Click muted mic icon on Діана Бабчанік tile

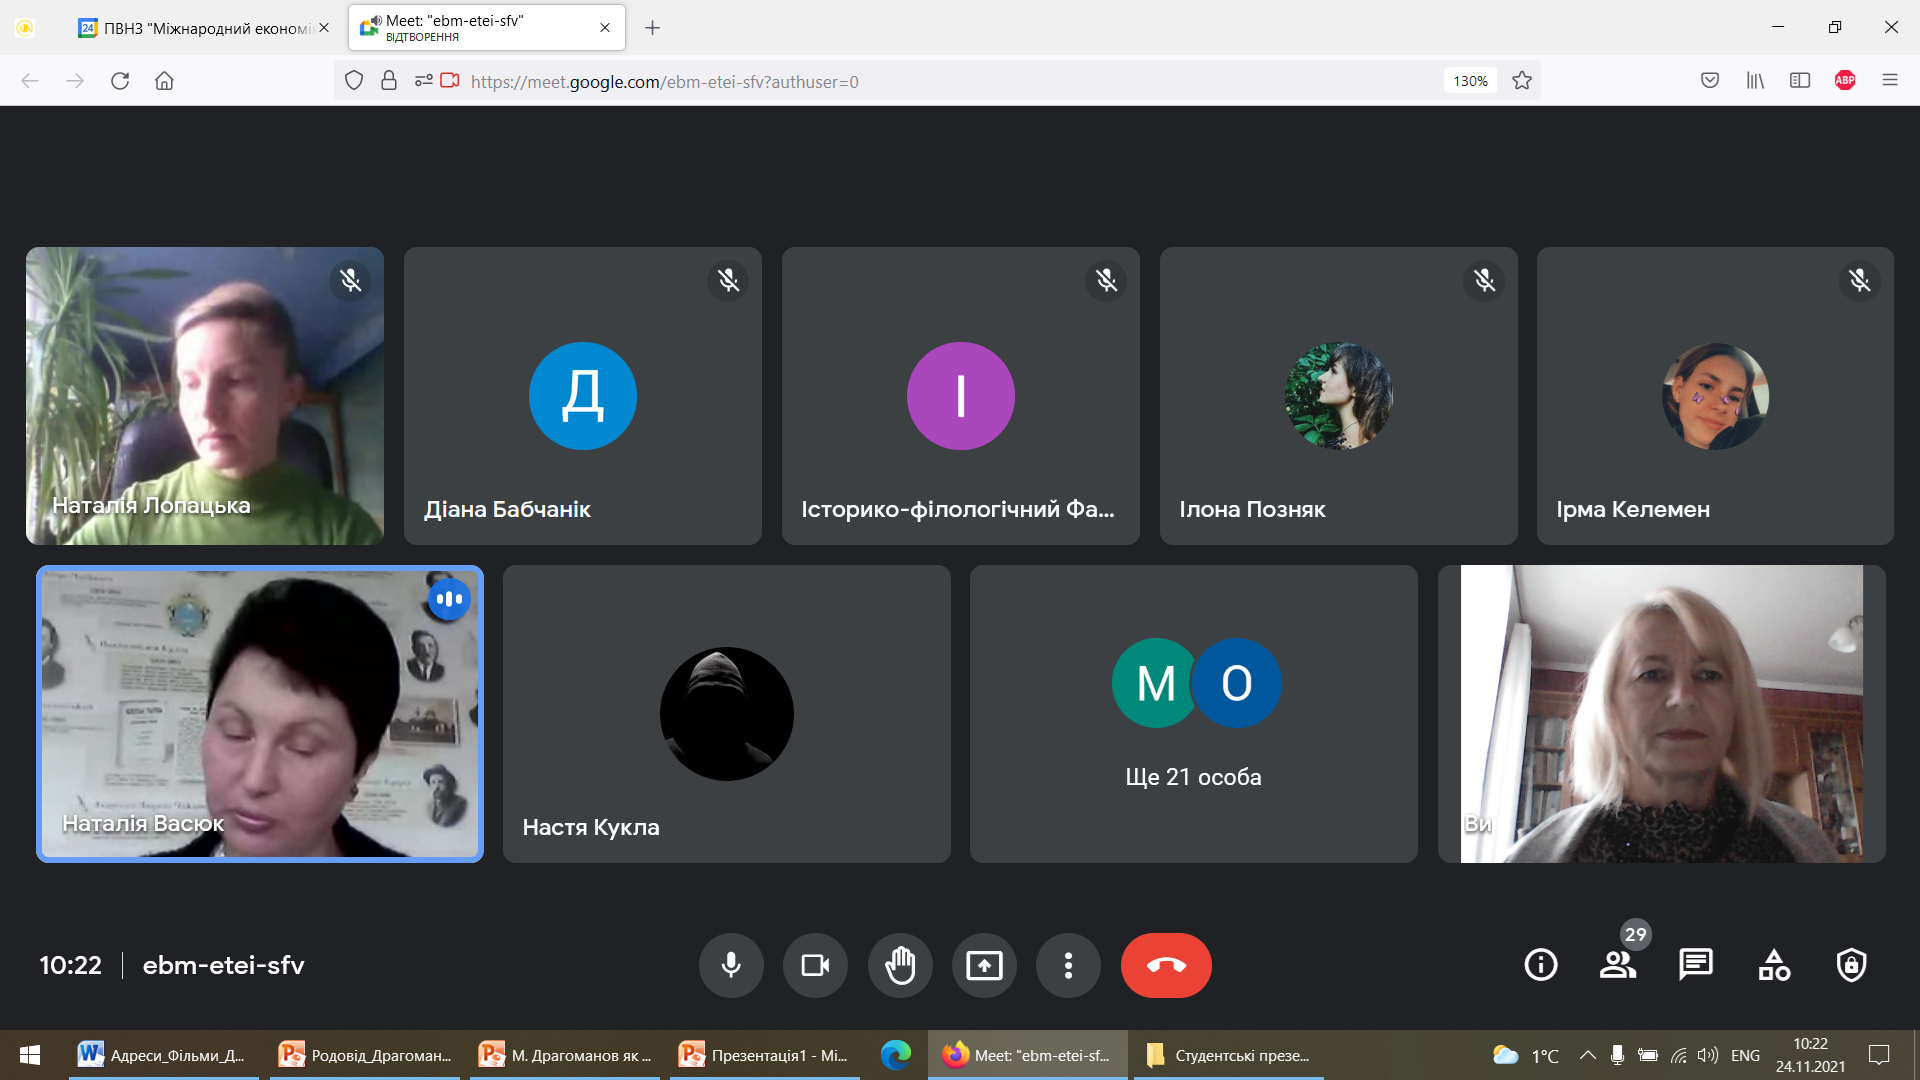point(728,280)
